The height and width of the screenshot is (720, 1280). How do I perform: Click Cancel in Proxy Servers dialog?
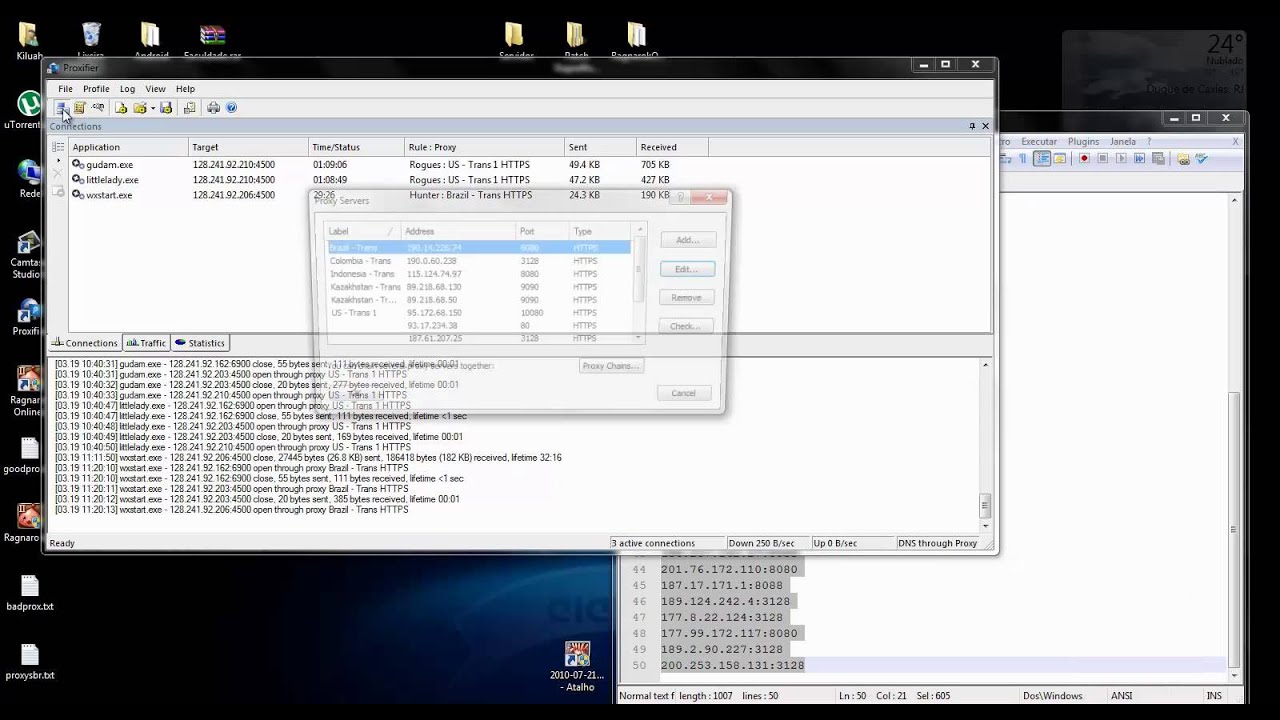point(684,393)
